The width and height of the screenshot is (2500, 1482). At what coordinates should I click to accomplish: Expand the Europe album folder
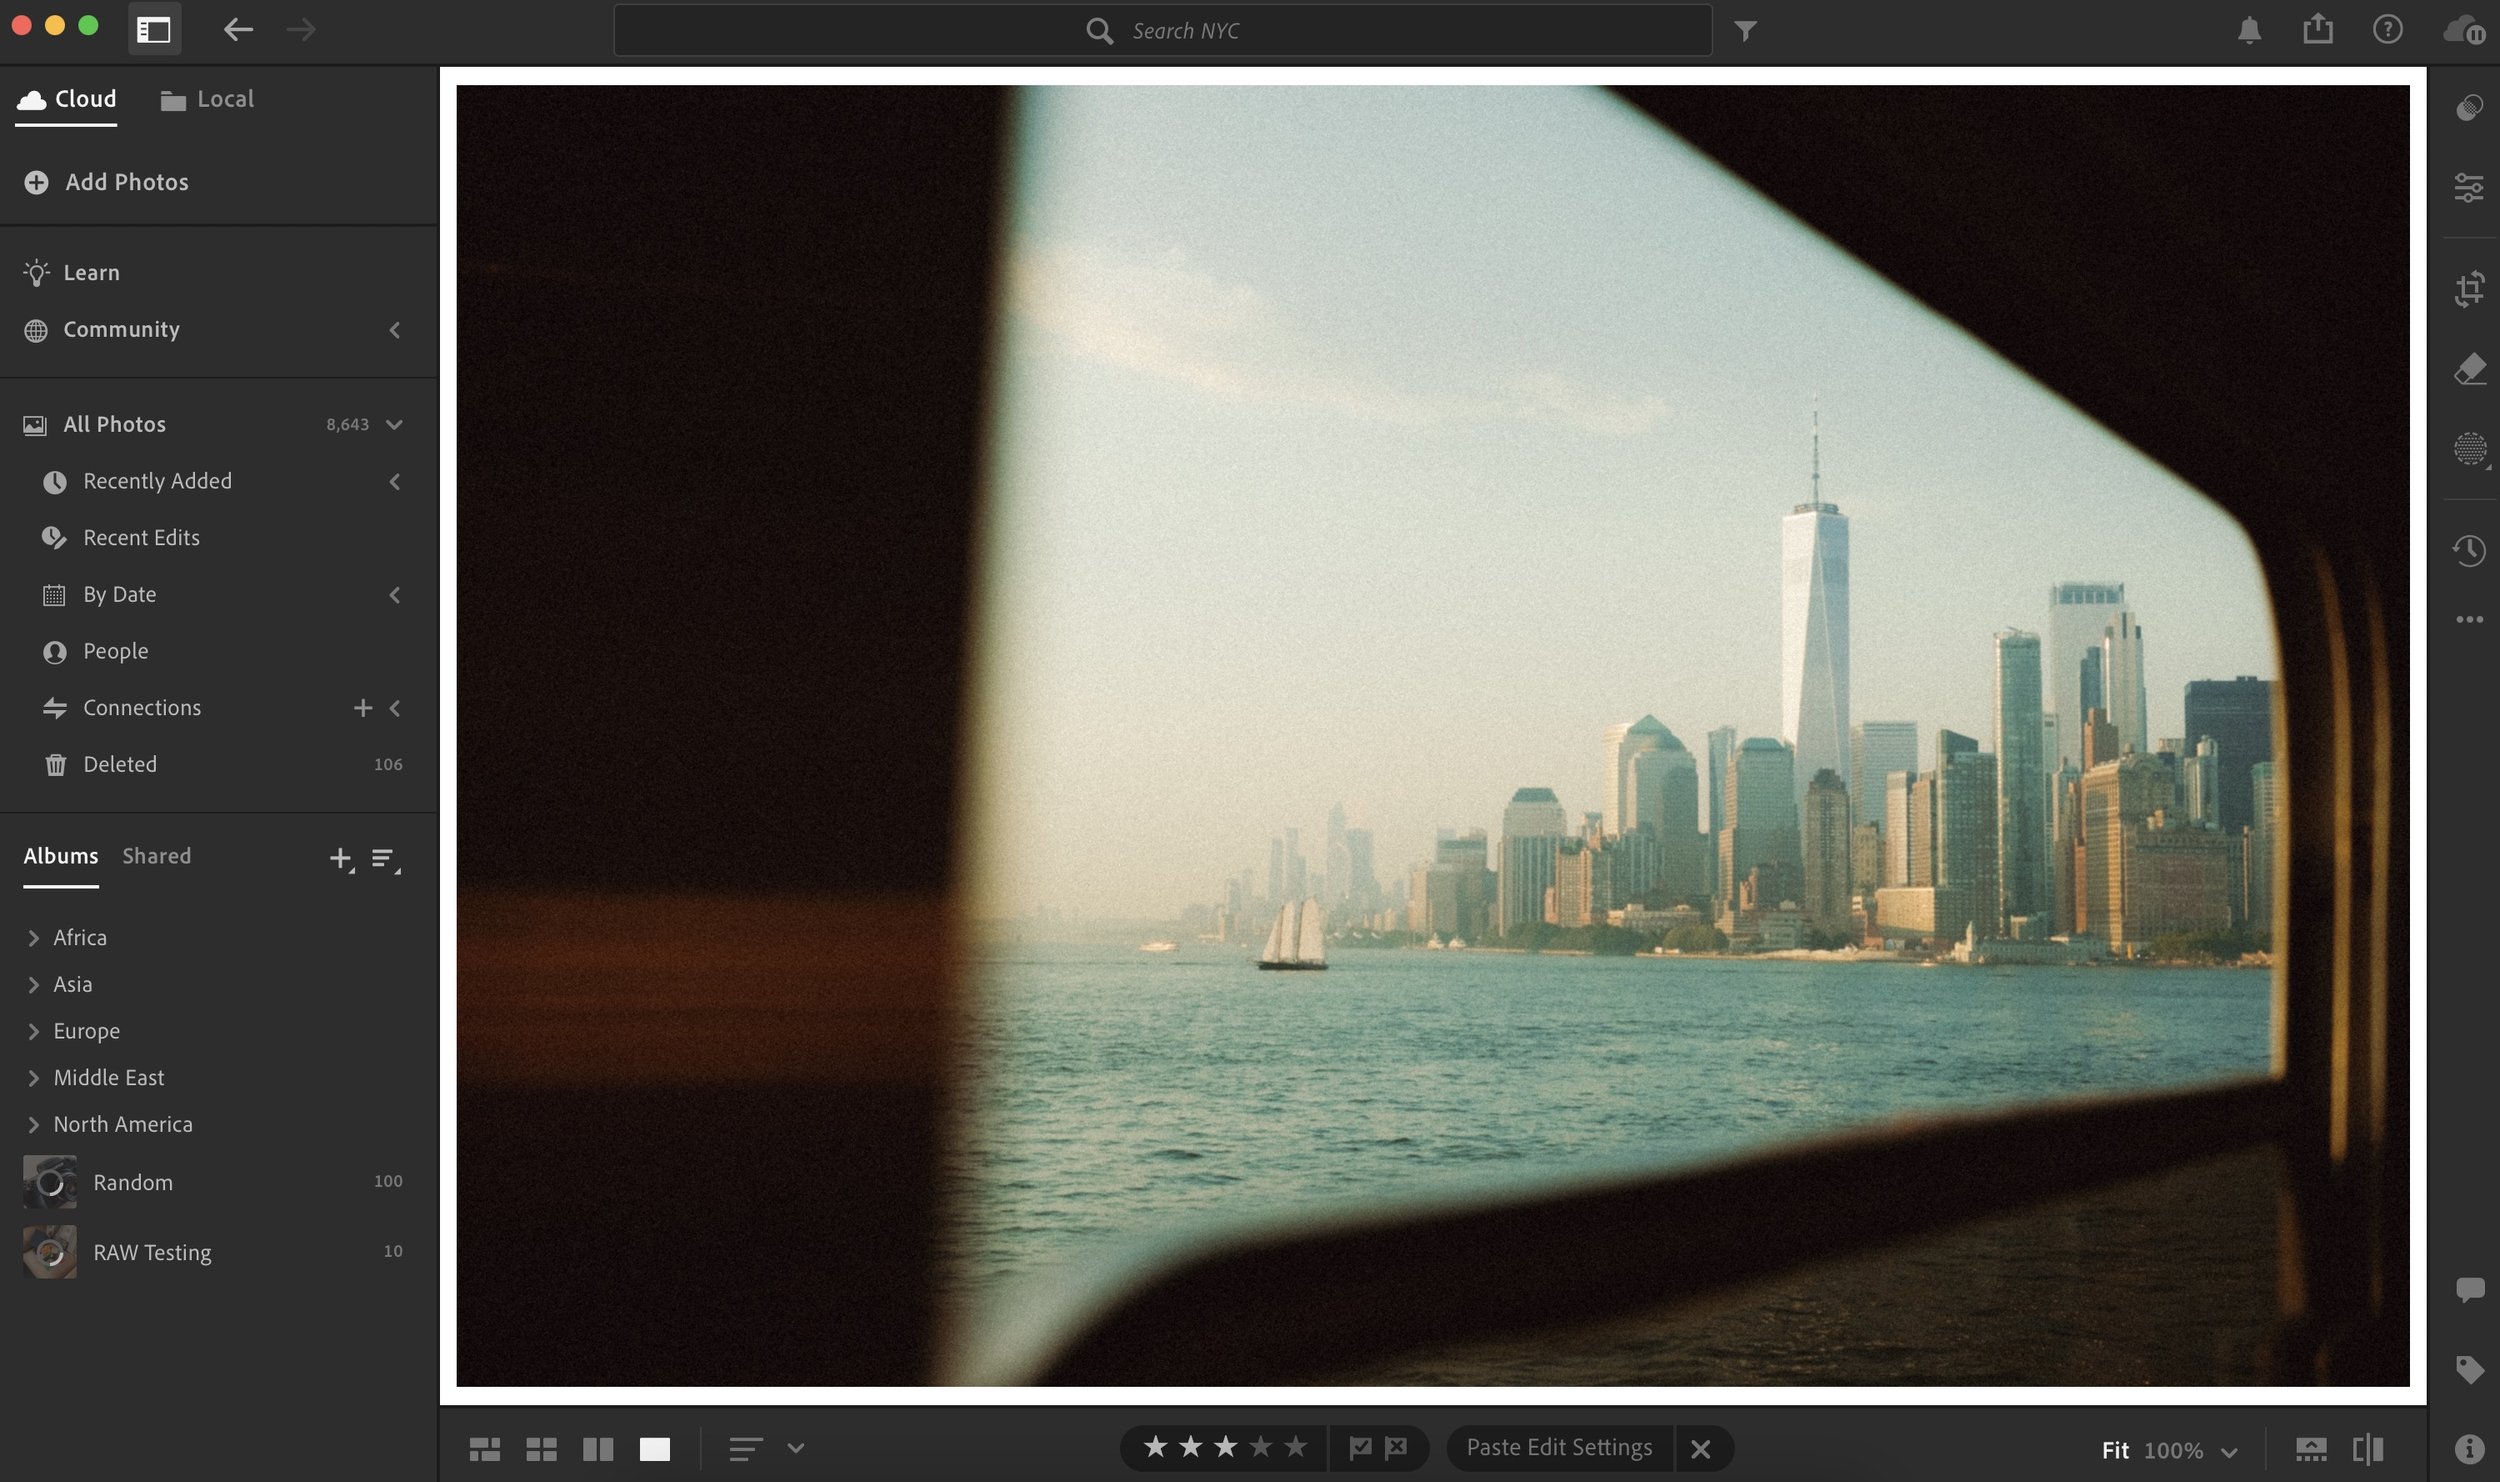[33, 1031]
